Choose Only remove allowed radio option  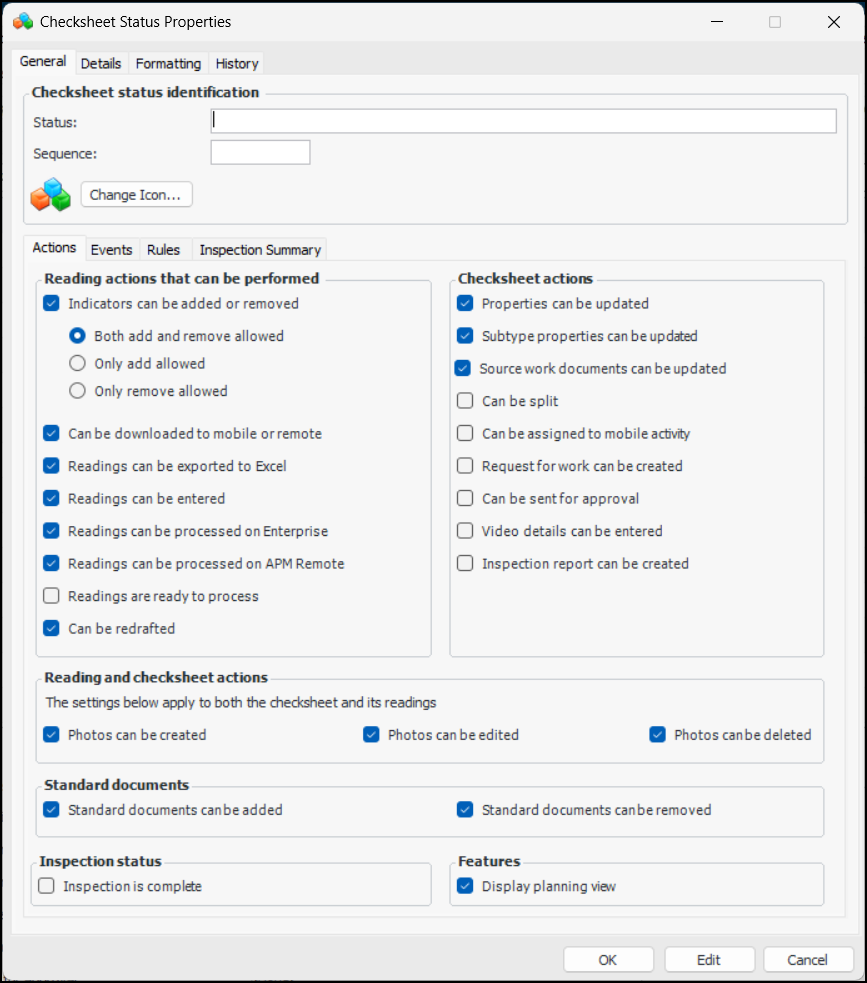point(77,391)
